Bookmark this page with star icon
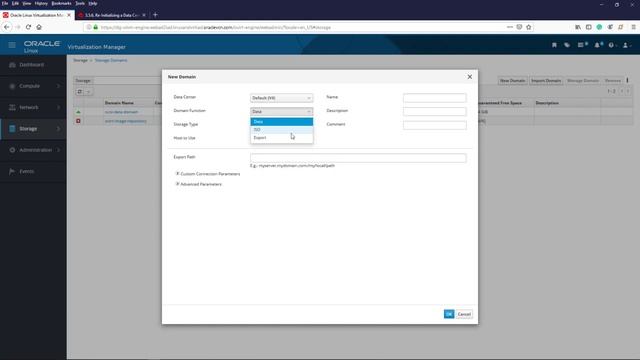This screenshot has height=360, width=640. point(529,27)
